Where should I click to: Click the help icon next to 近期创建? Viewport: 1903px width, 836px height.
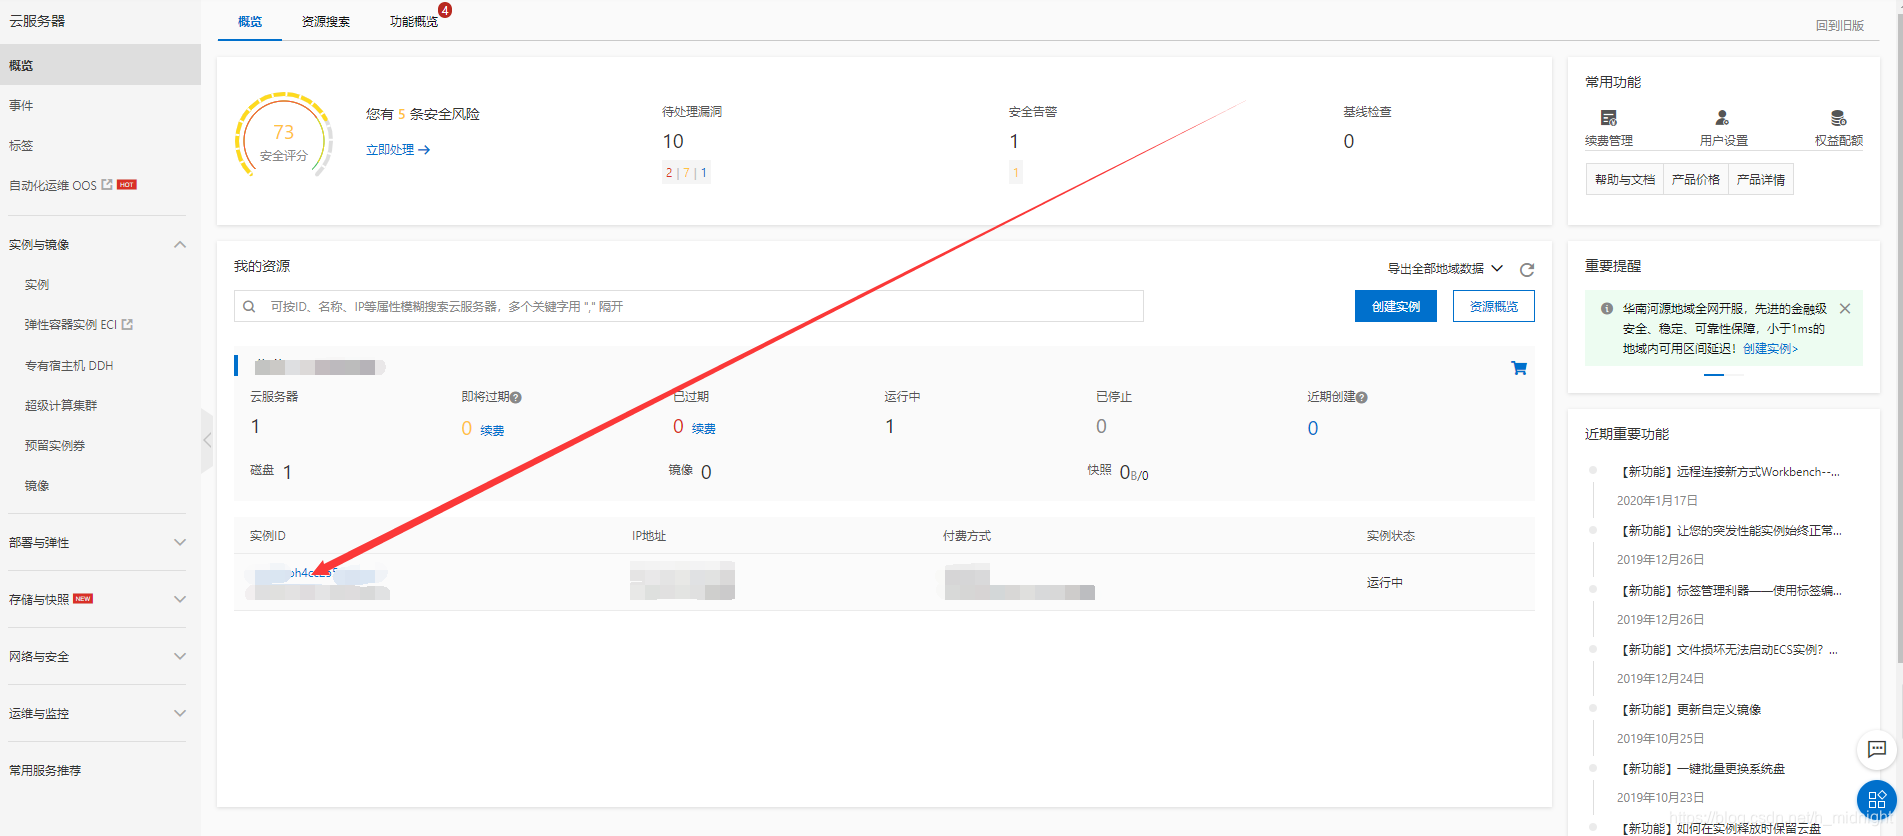[1362, 397]
